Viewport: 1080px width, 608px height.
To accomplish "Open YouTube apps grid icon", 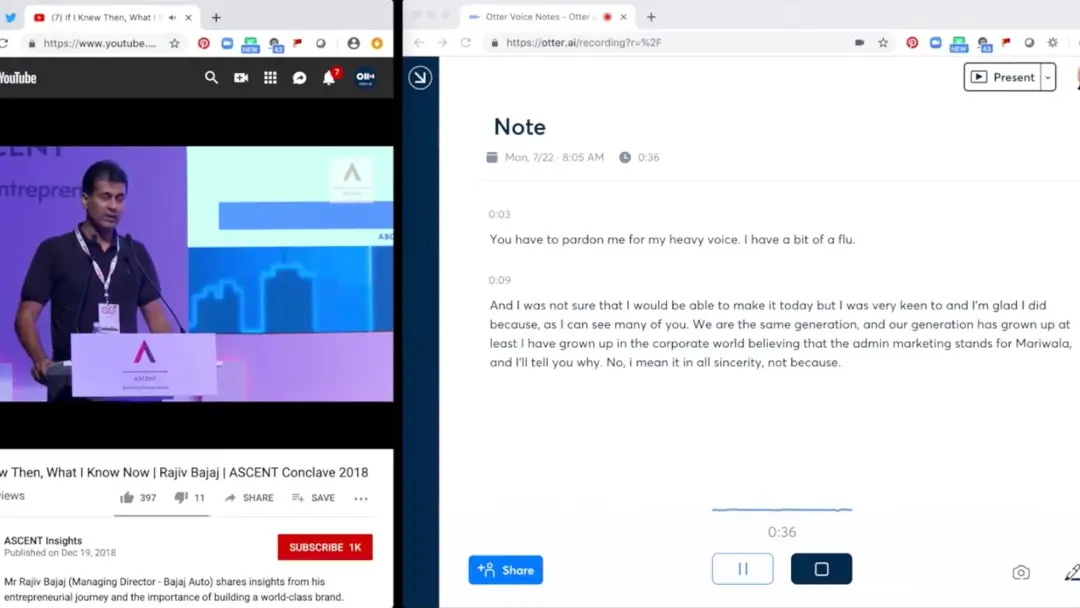I will 270,78.
